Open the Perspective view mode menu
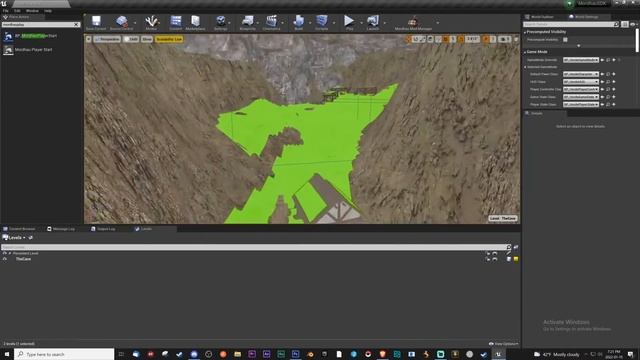This screenshot has height=360, width=640. 107,39
